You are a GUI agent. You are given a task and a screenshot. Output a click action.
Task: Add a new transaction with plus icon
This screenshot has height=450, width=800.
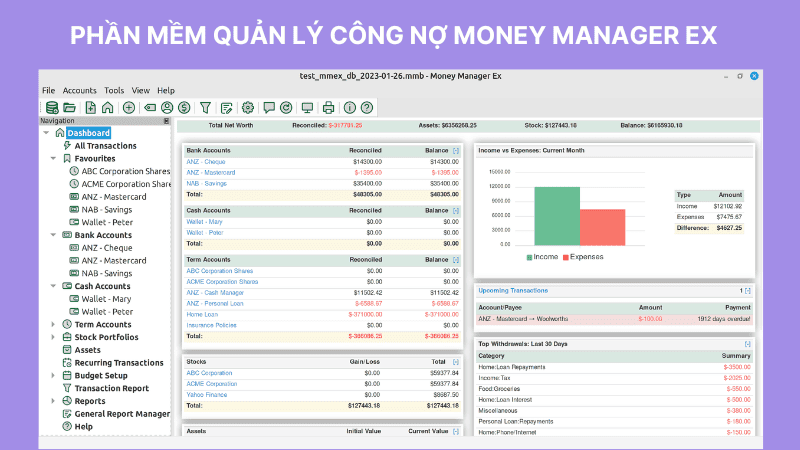pyautogui.click(x=129, y=108)
